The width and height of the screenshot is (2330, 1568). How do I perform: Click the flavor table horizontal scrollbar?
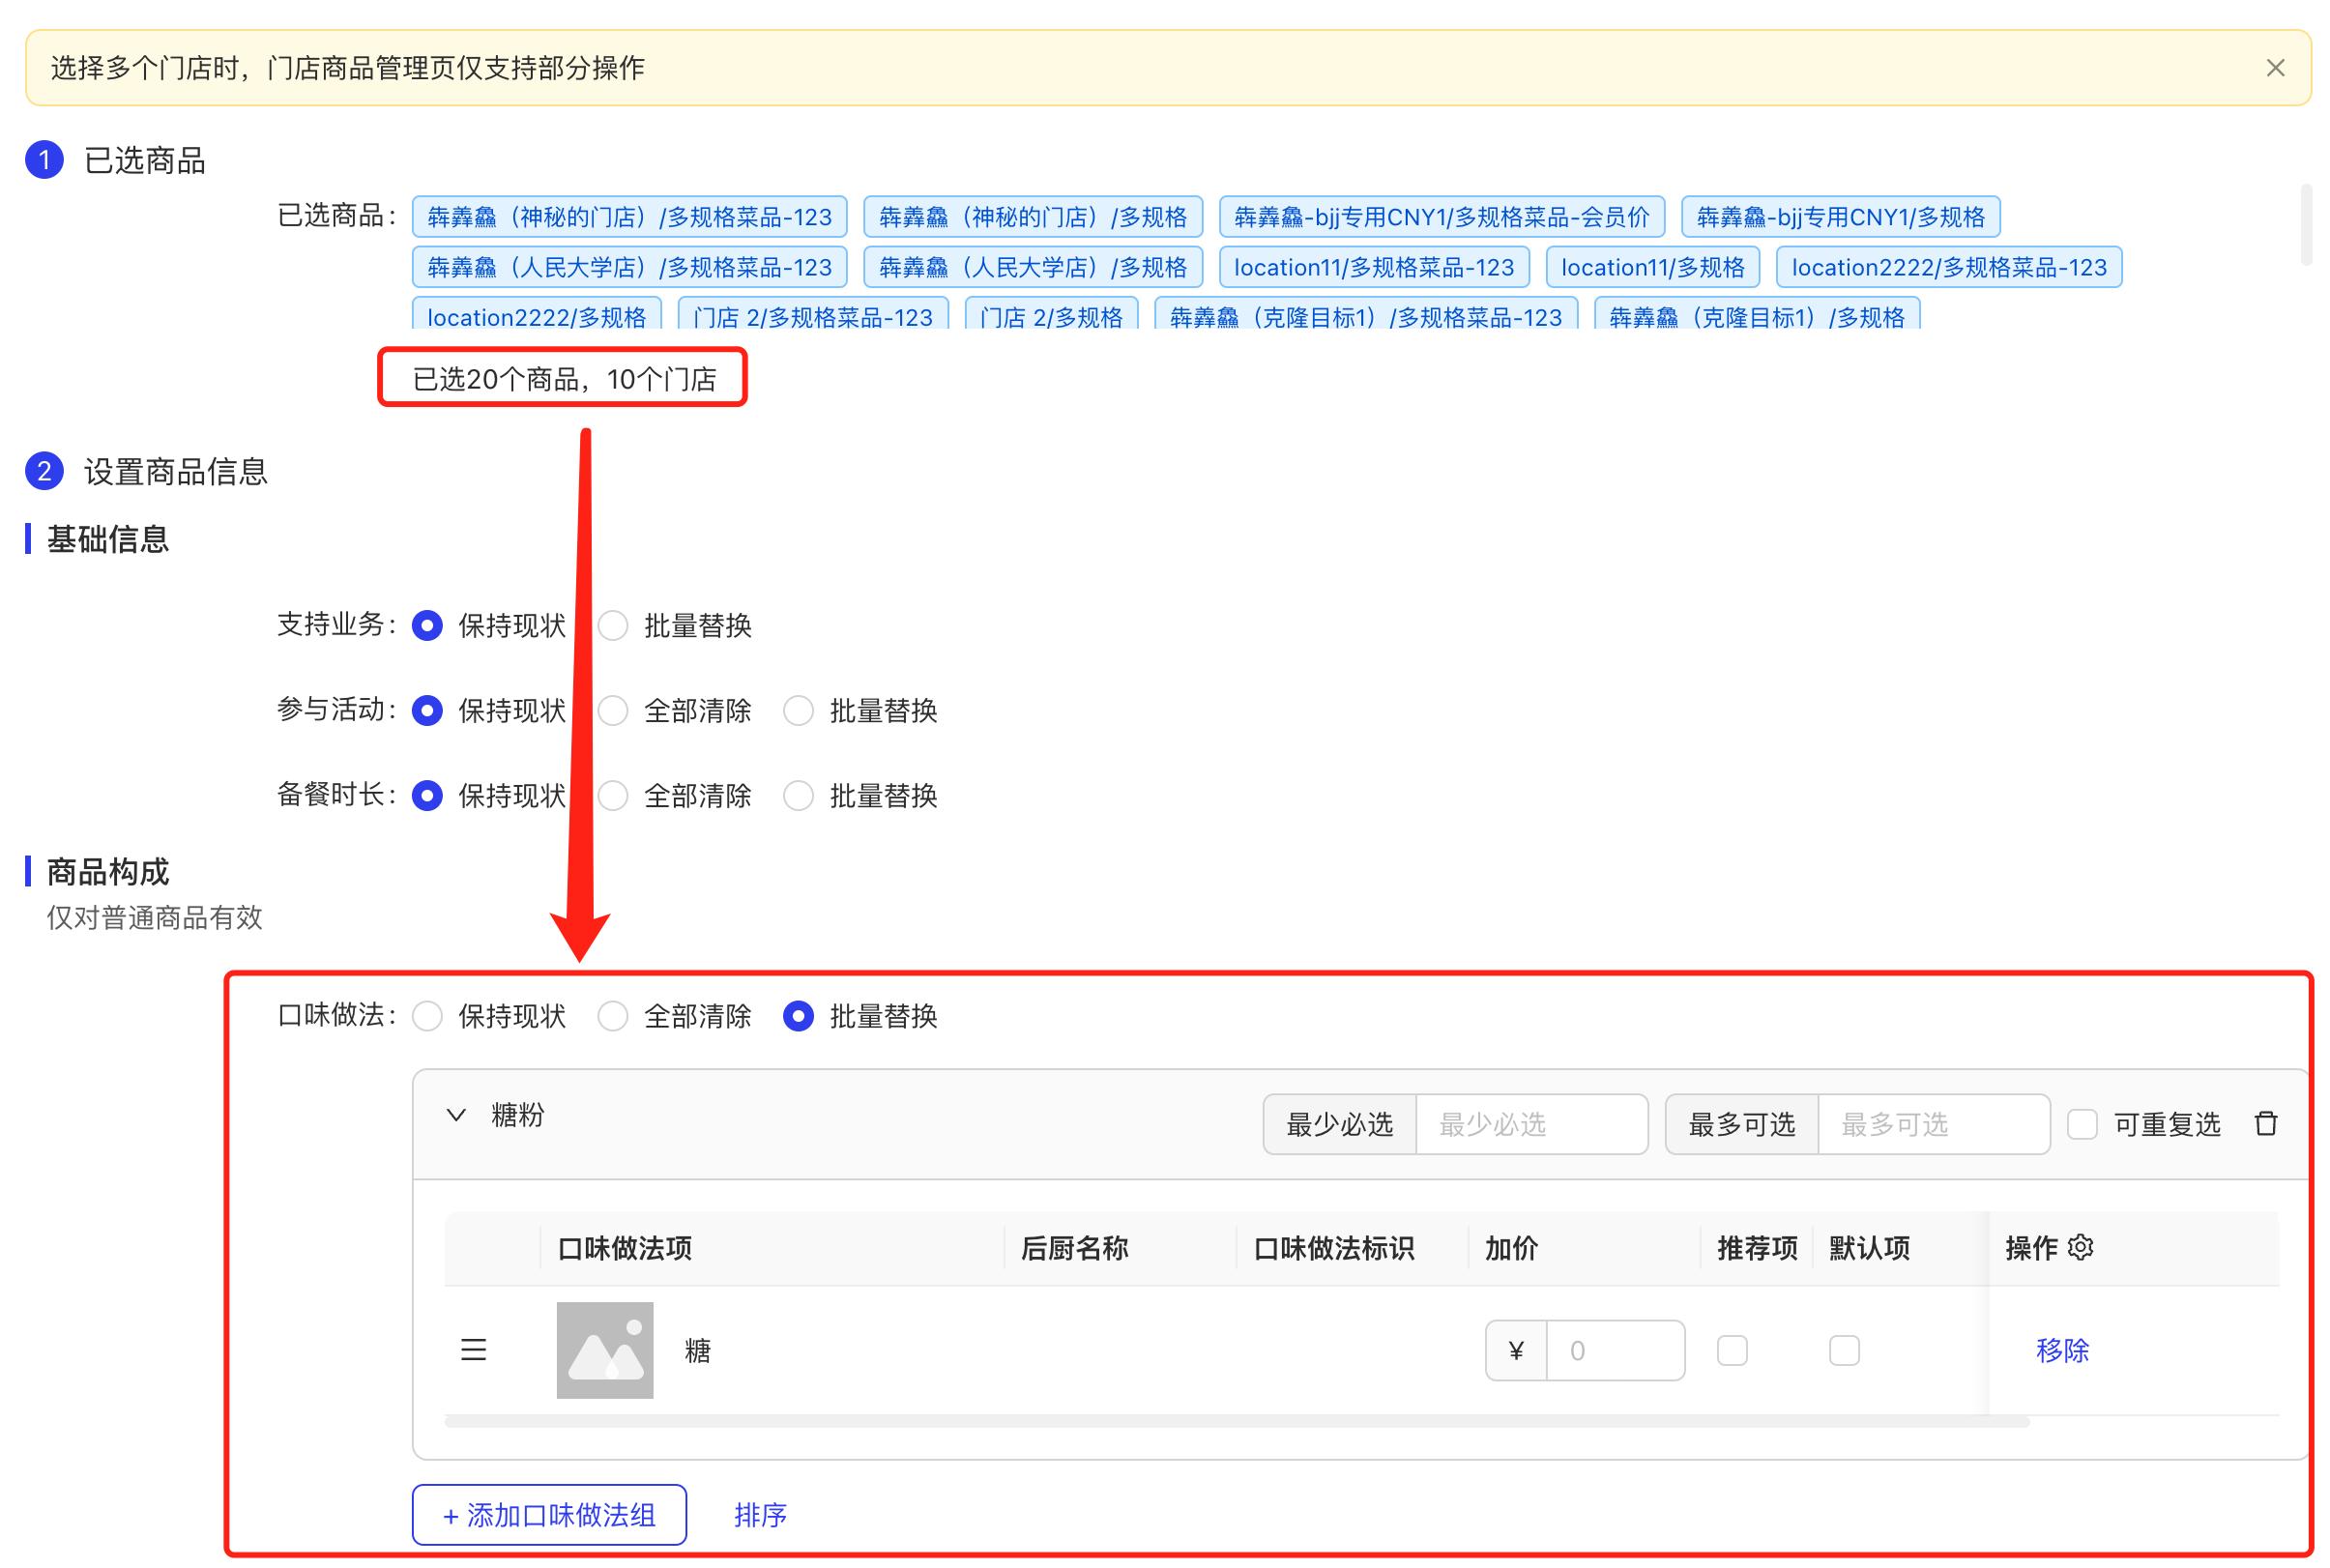tap(1236, 1421)
